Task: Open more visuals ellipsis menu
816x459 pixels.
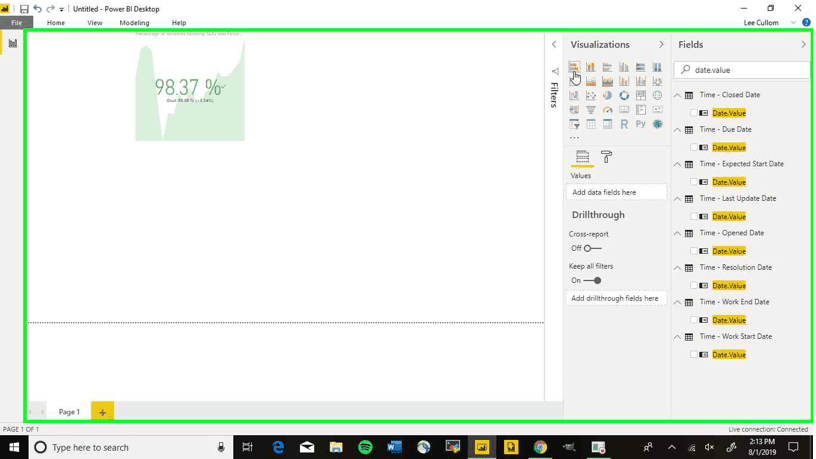Action: [574, 137]
